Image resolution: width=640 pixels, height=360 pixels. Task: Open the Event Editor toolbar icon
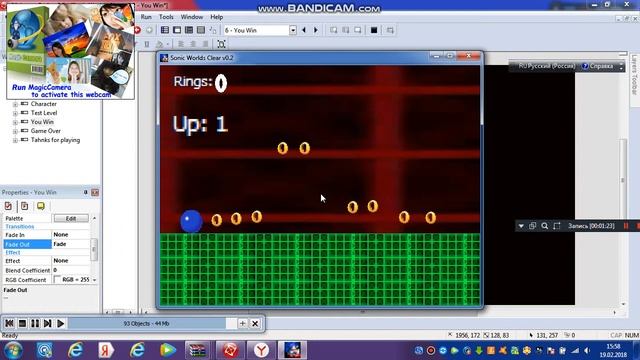pos(189,30)
